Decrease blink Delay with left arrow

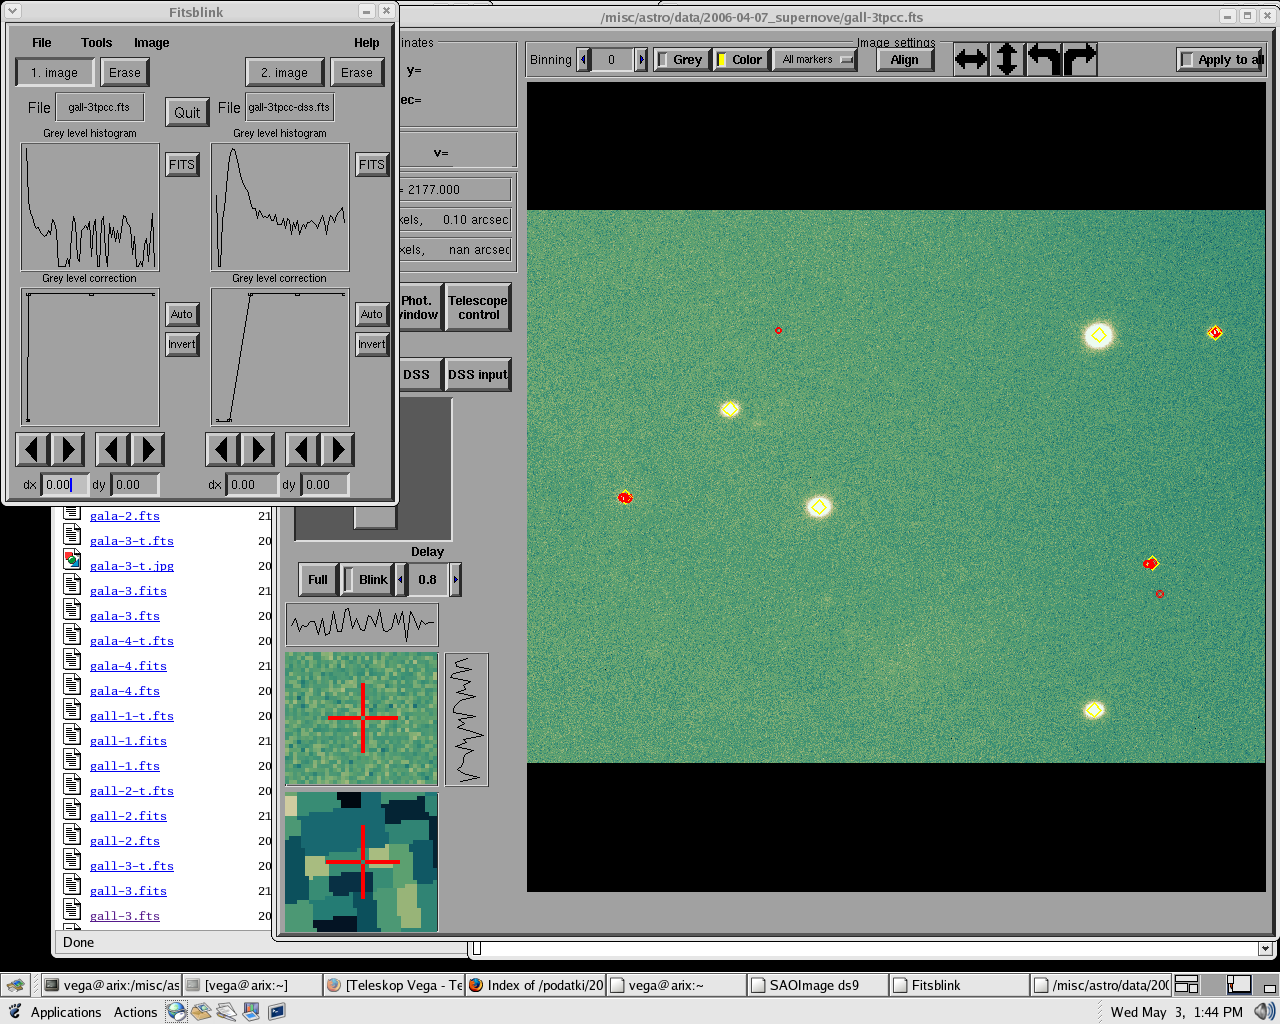point(401,580)
